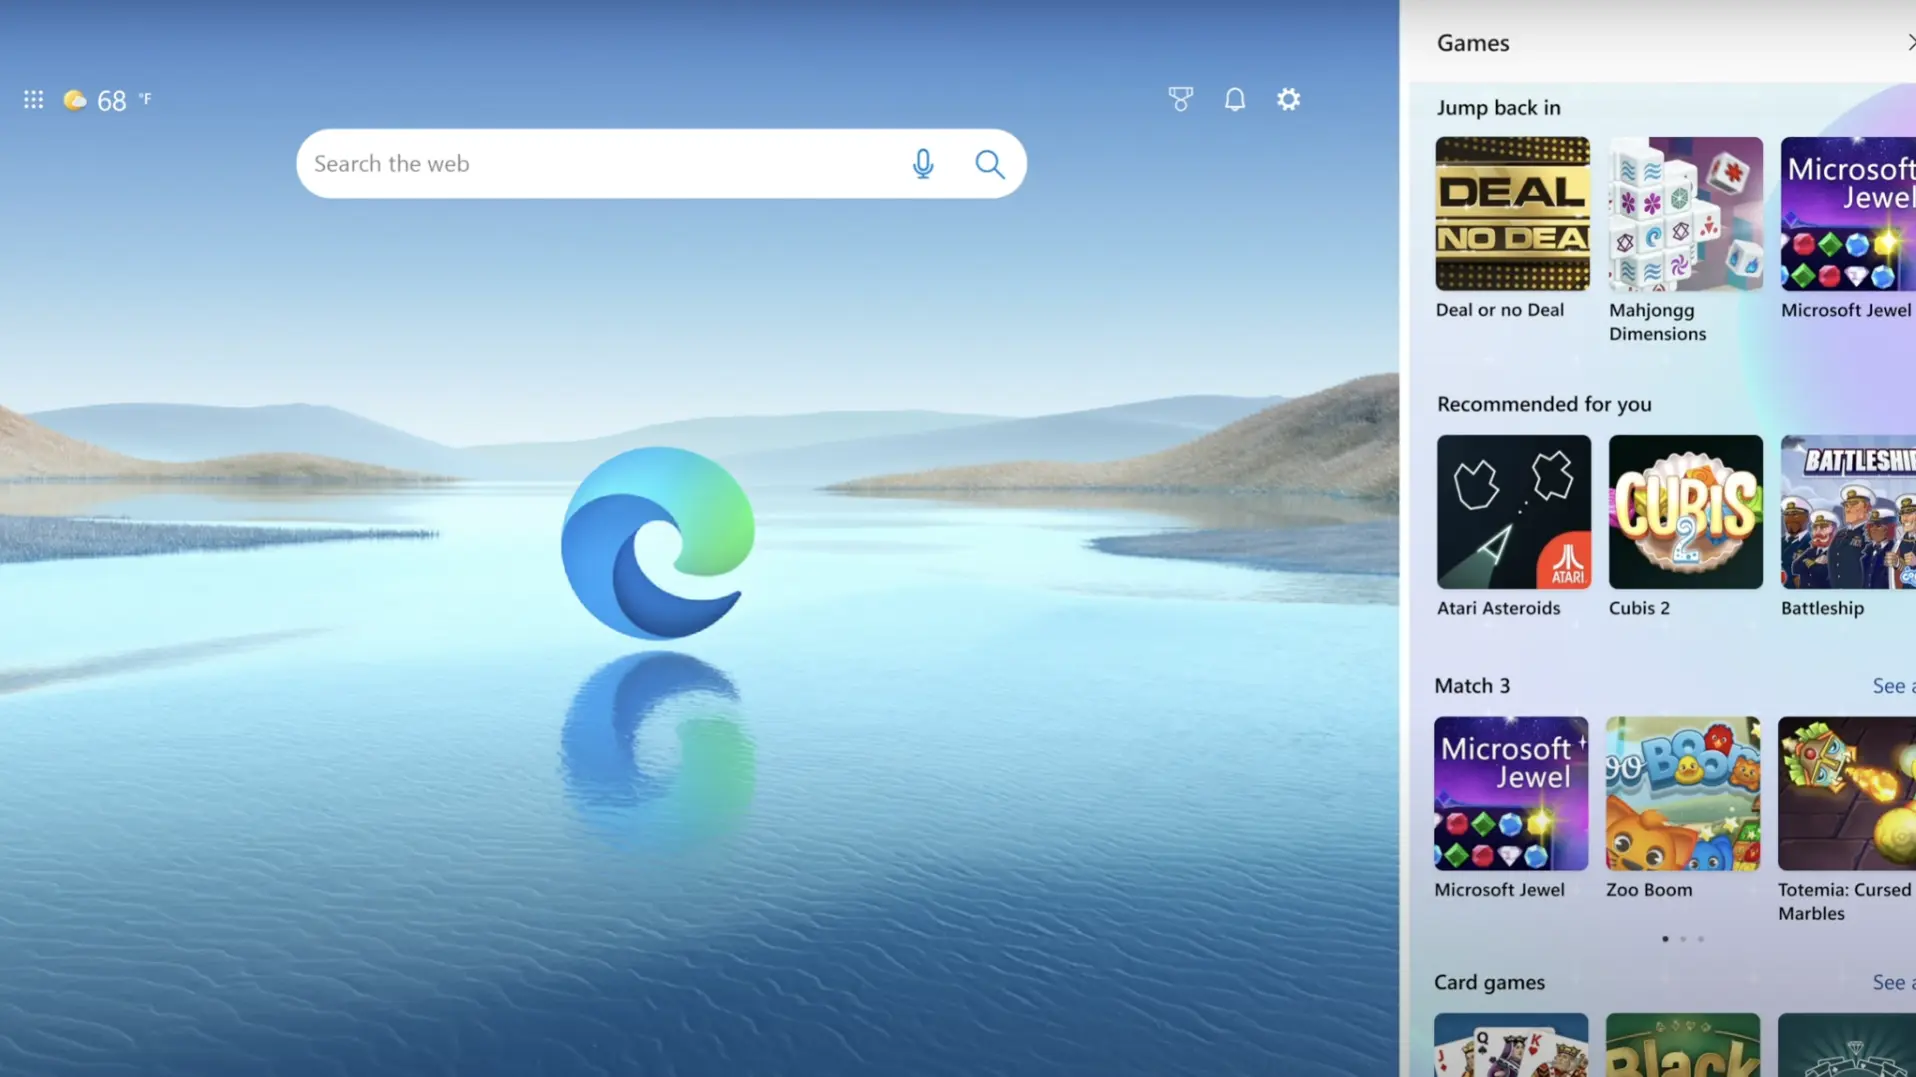Image resolution: width=1916 pixels, height=1077 pixels.
Task: Open Microsoft Jewel in Match 3 section
Action: coord(1511,793)
